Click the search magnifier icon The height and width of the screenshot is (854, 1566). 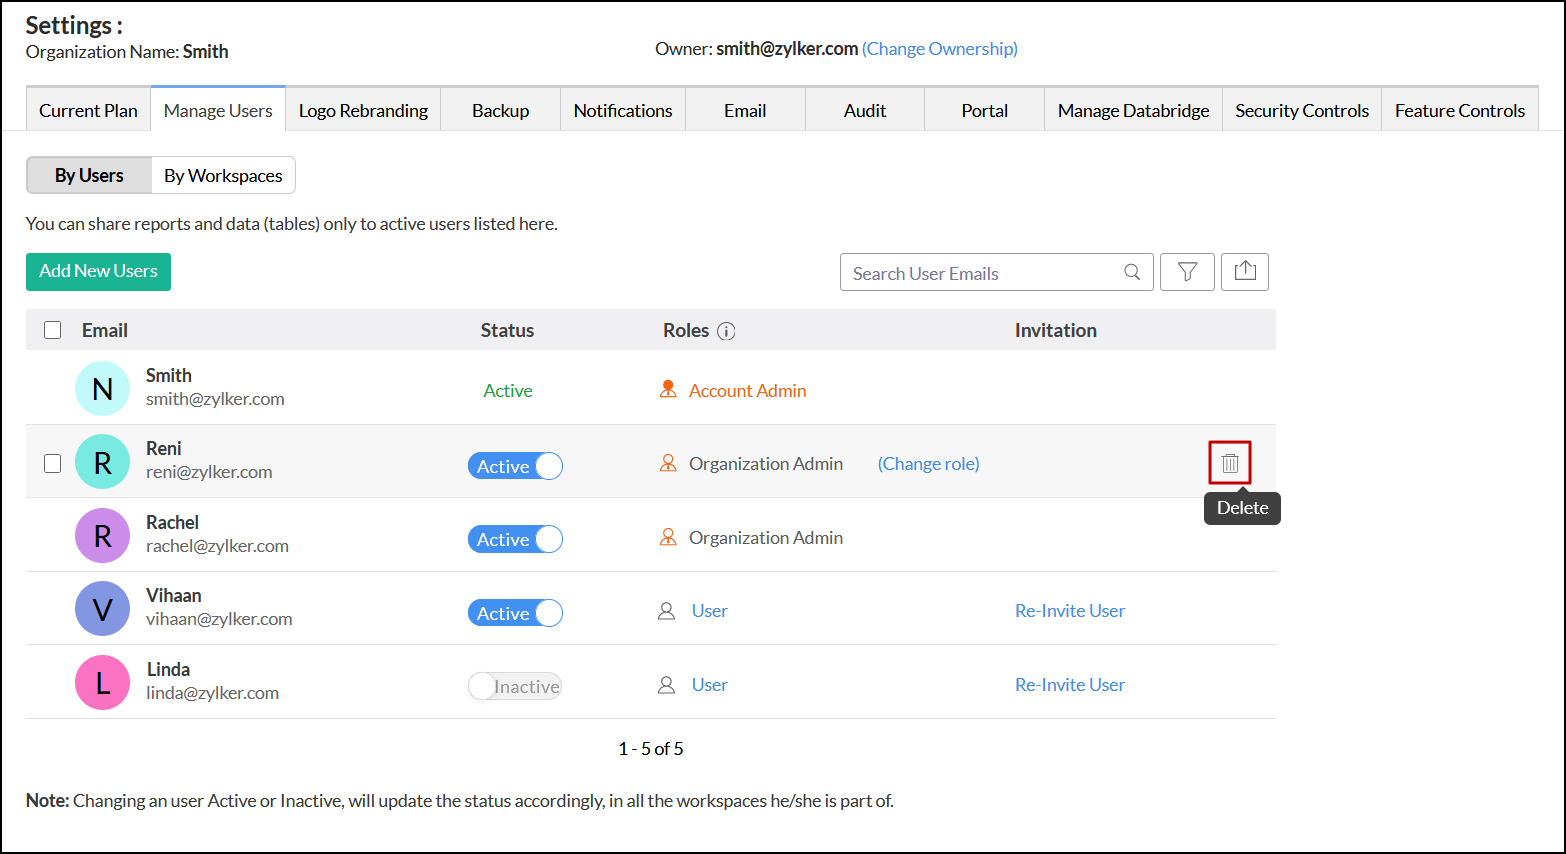tap(1132, 272)
